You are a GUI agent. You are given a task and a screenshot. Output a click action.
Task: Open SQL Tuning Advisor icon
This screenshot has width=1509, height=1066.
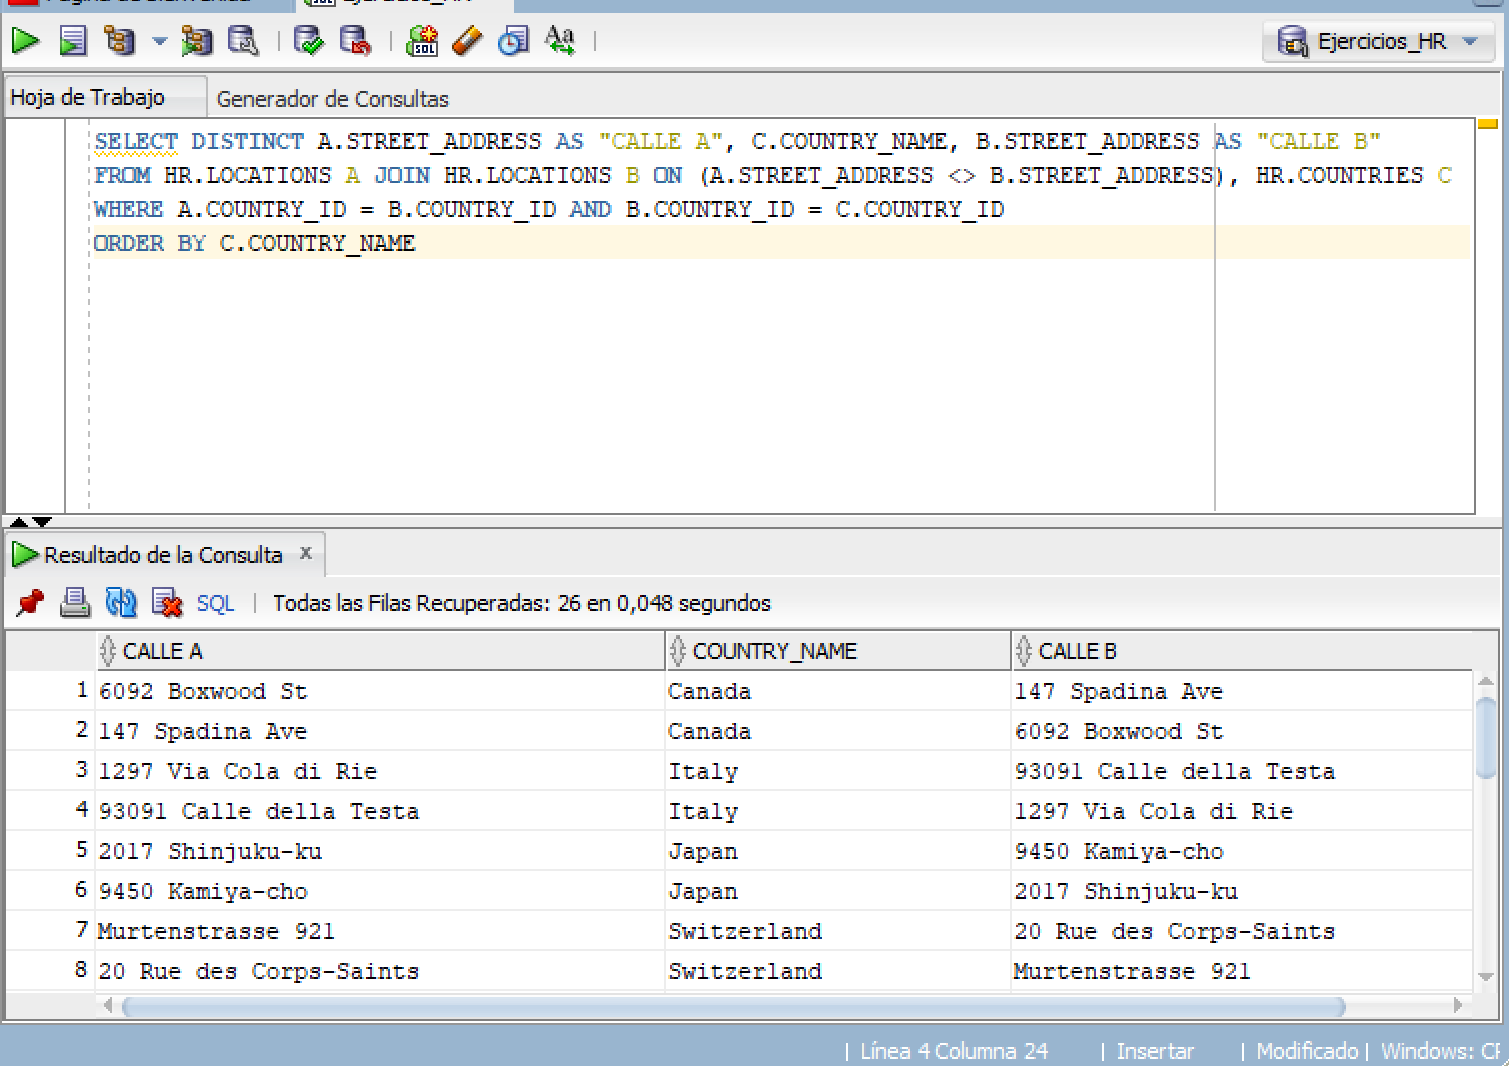pos(243,41)
